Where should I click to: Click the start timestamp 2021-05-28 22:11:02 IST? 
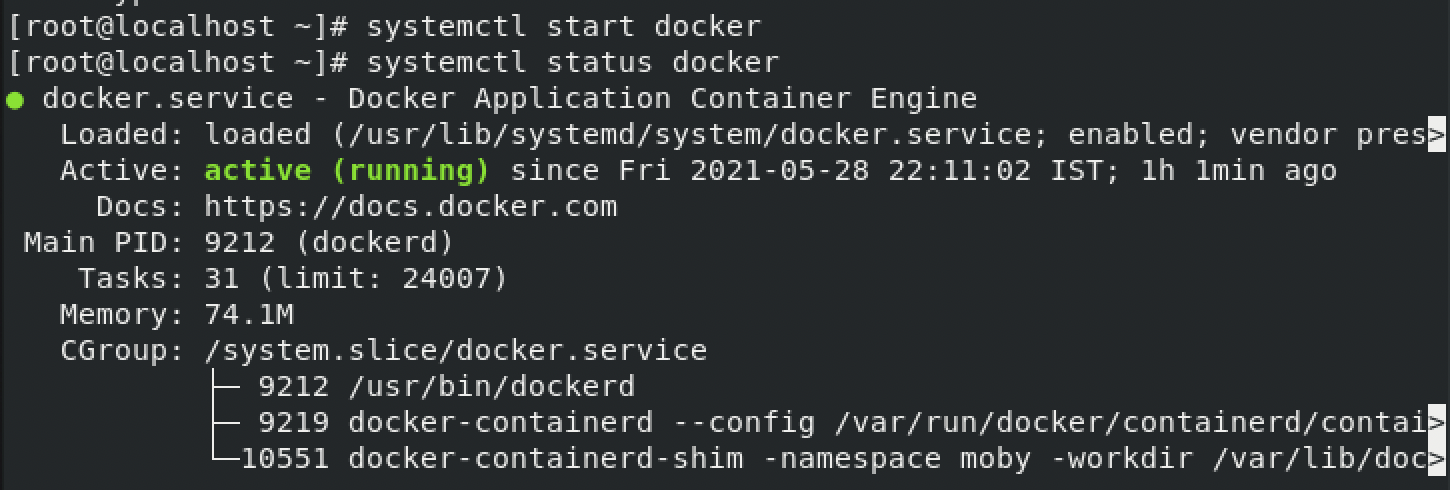(868, 171)
